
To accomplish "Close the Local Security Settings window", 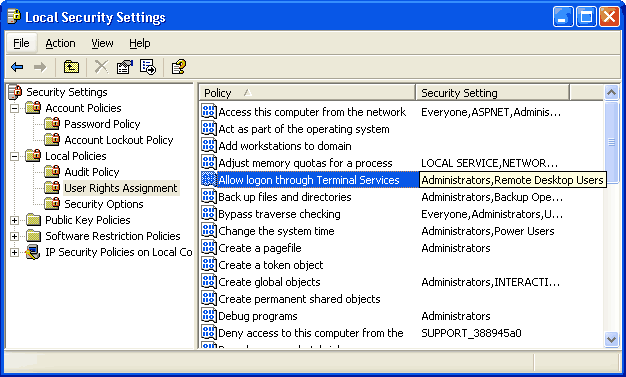I will (x=610, y=17).
